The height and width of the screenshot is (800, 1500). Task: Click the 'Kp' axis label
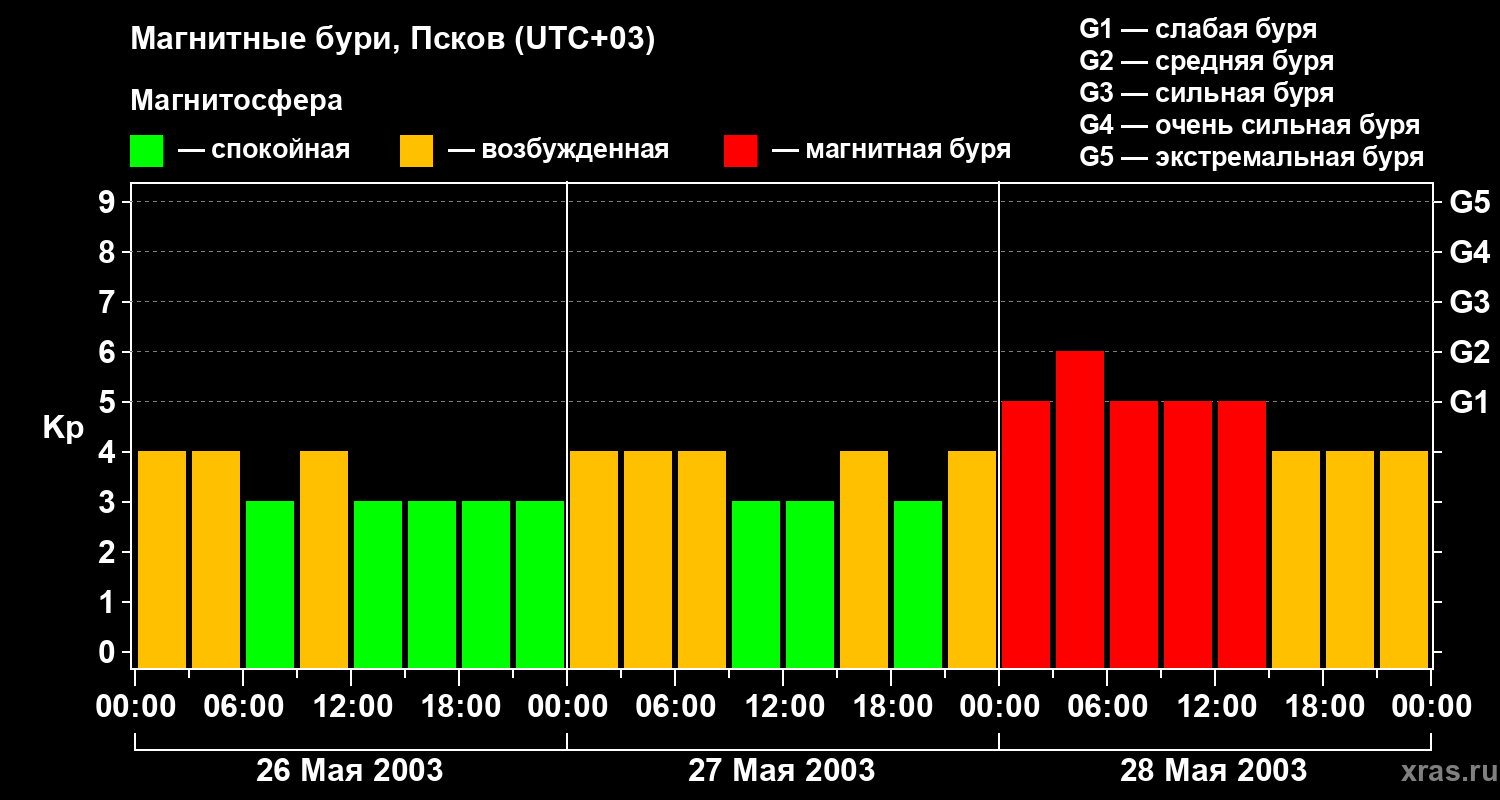click(63, 428)
